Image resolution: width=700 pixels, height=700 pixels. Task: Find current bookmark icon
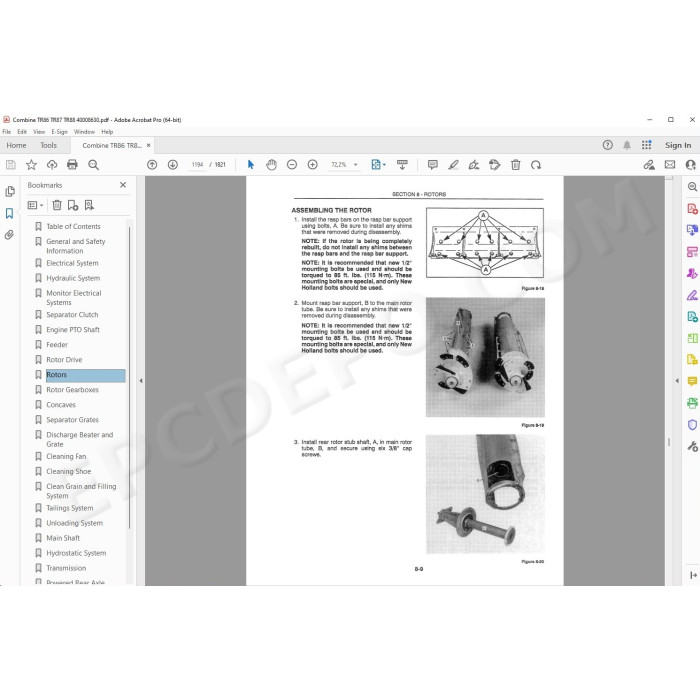tap(89, 205)
